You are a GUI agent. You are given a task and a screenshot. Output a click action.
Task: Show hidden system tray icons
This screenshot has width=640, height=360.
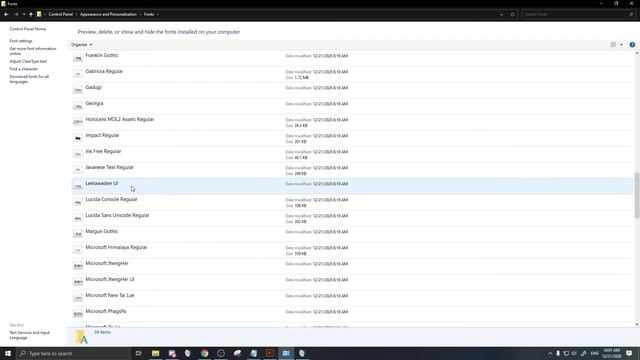pyautogui.click(x=550, y=353)
